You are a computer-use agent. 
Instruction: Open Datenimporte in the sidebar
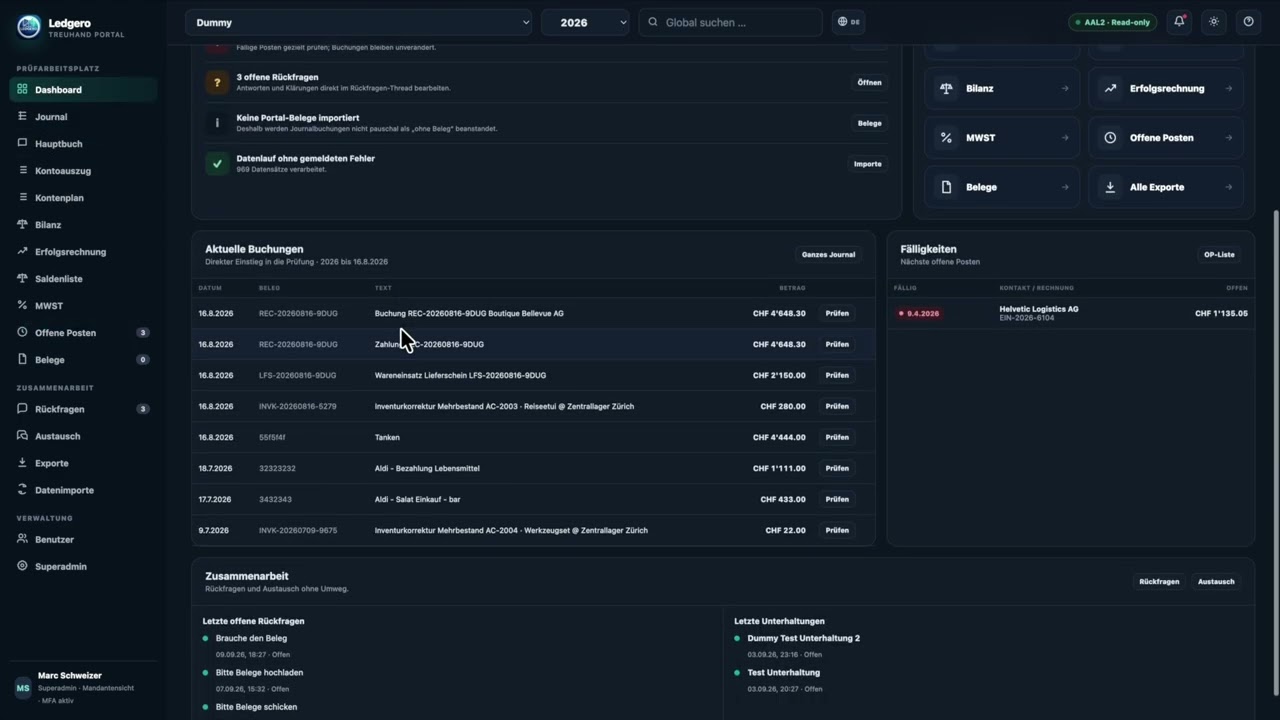[83, 490]
